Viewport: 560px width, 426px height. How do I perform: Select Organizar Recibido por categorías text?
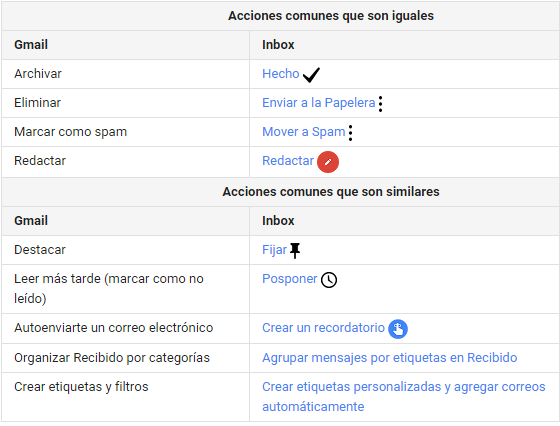pyautogui.click(x=112, y=358)
